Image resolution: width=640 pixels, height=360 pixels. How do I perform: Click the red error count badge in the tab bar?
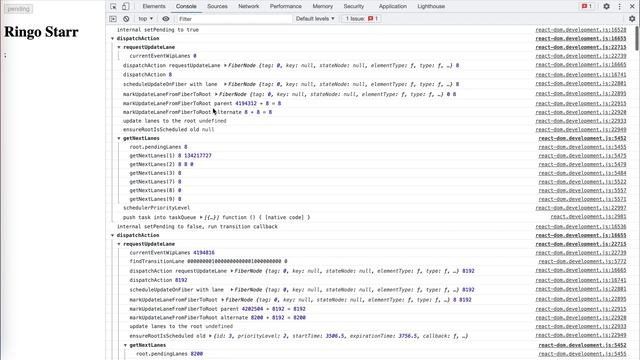[586, 7]
